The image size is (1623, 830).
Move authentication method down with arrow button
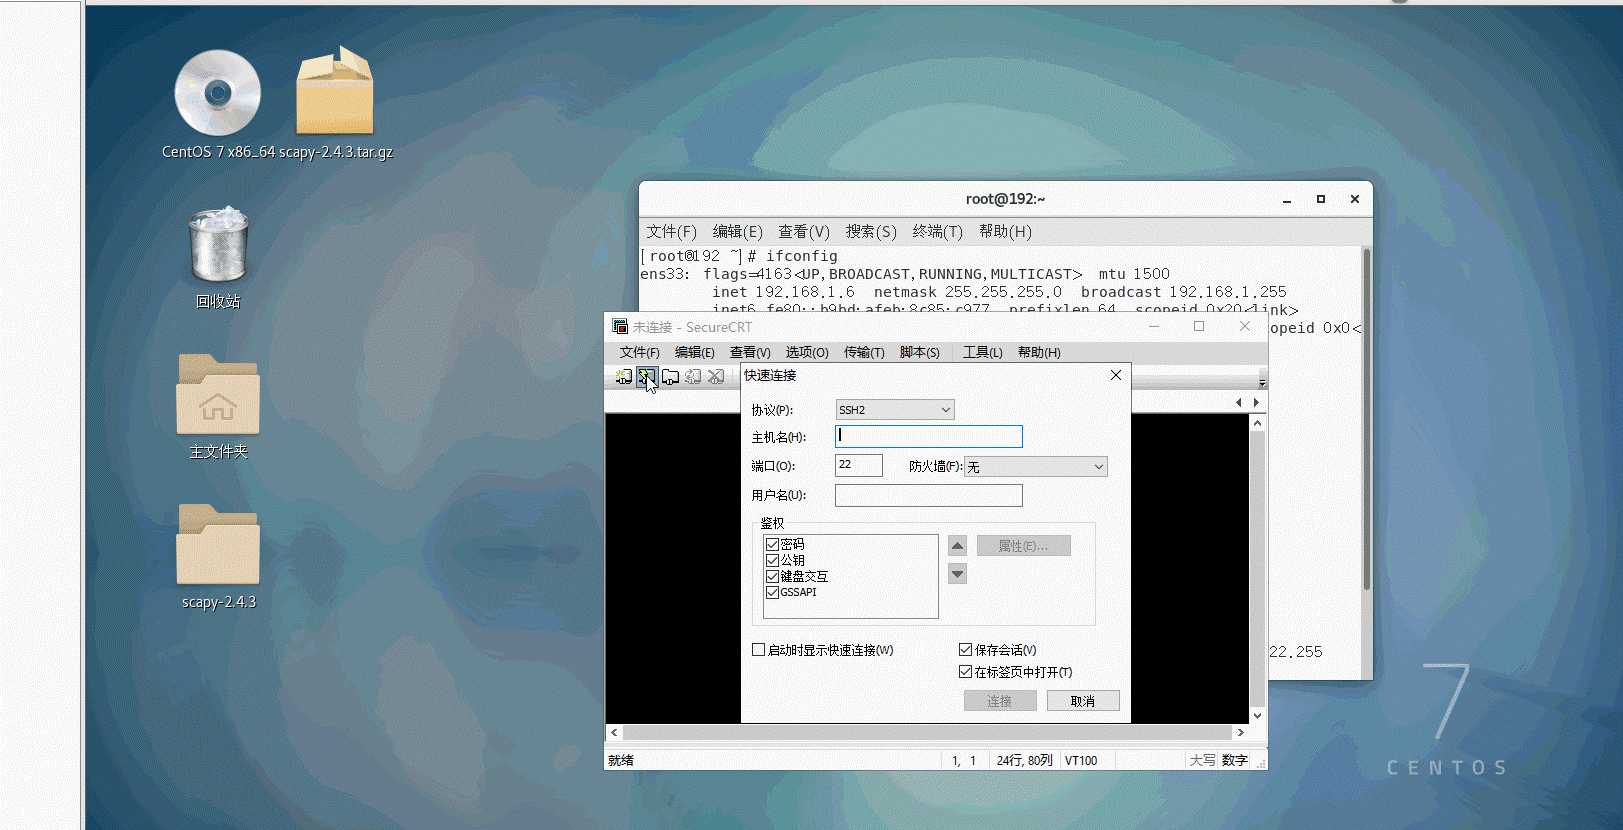click(957, 574)
